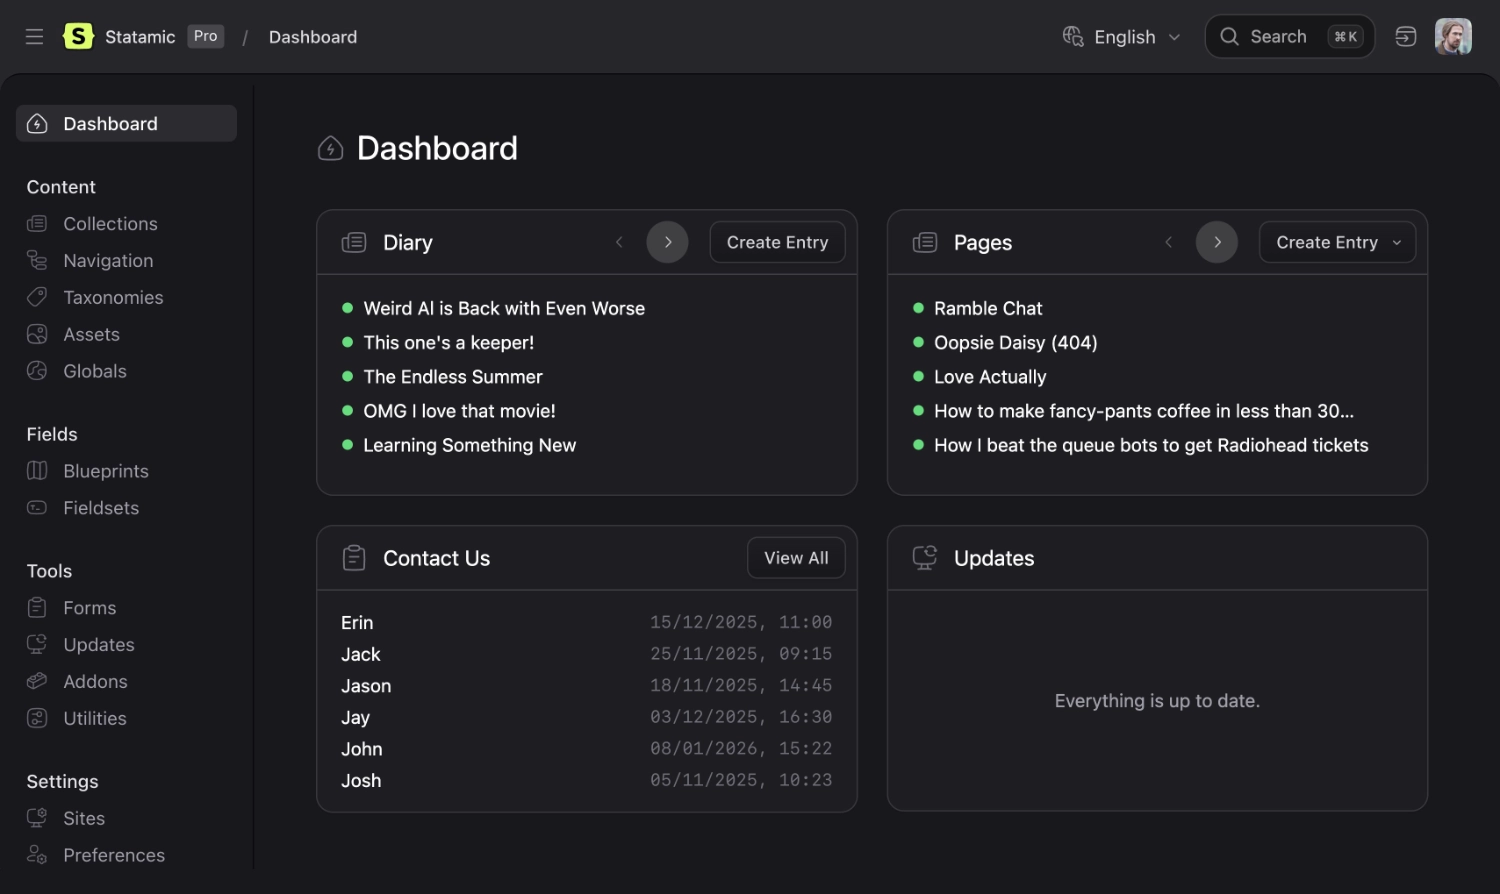The image size is (1500, 894).
Task: Select the Utilities icon in the sidebar
Action: click(x=37, y=718)
